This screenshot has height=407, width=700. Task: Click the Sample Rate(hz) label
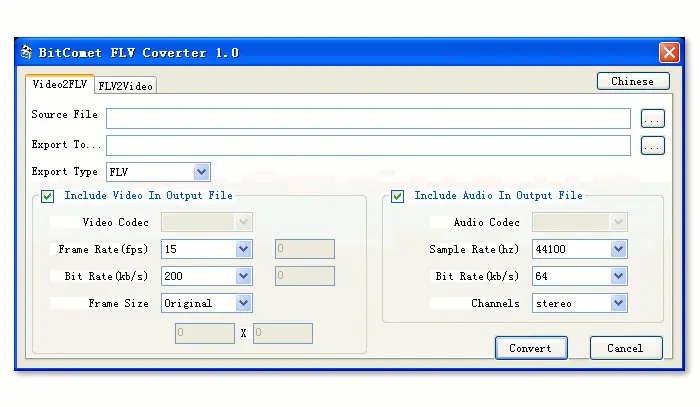pos(474,249)
